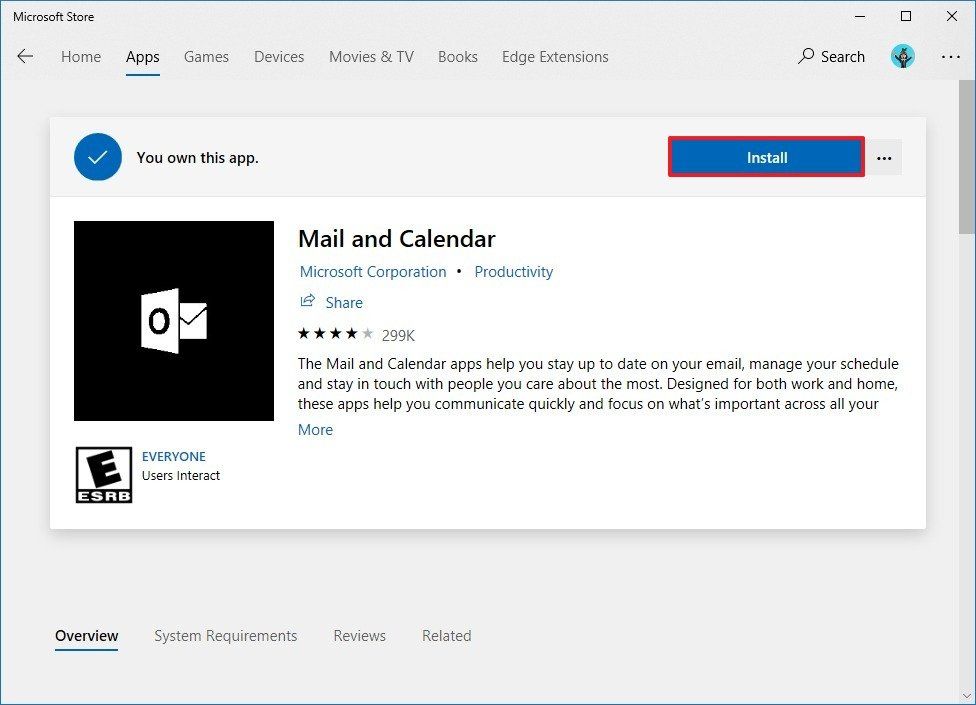
Task: Expand the description with the More link
Action: [x=315, y=429]
